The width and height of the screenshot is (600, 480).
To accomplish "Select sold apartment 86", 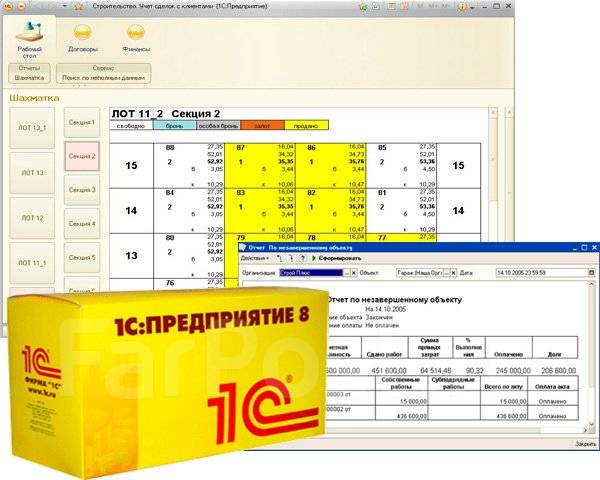I will (331, 166).
